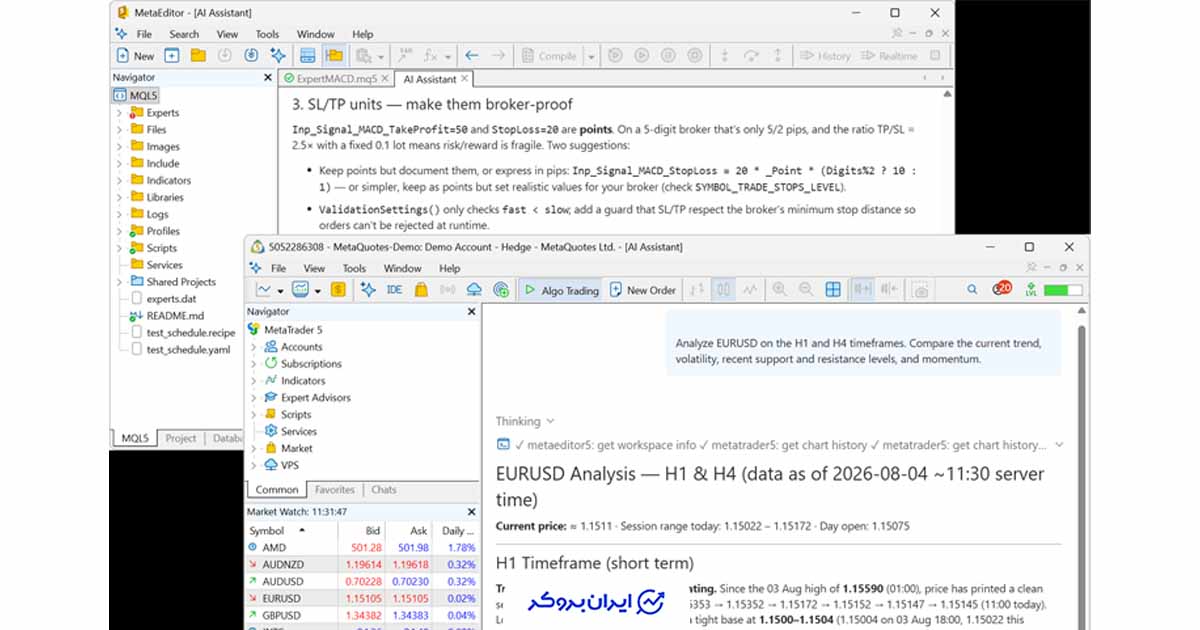Screen dimensions: 1200x630
Task: Click the History button in MetaEditor toolbar
Action: point(826,56)
